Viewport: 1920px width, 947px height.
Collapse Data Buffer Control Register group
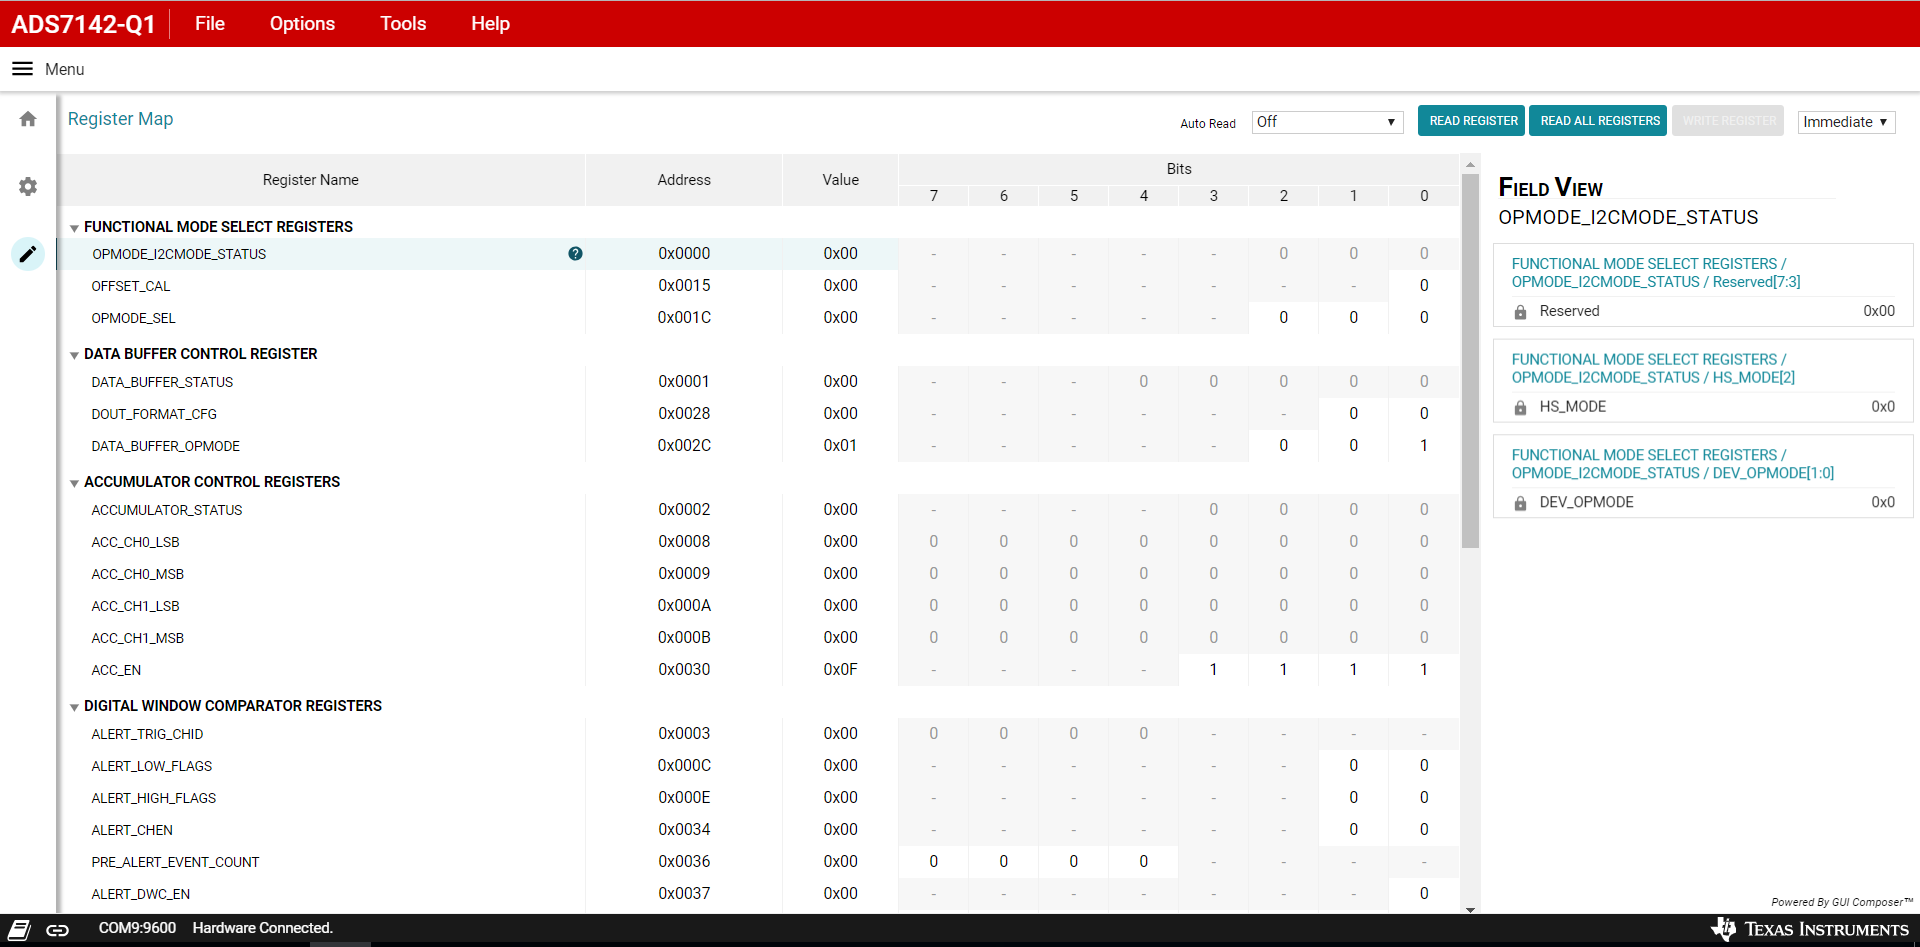coord(74,355)
